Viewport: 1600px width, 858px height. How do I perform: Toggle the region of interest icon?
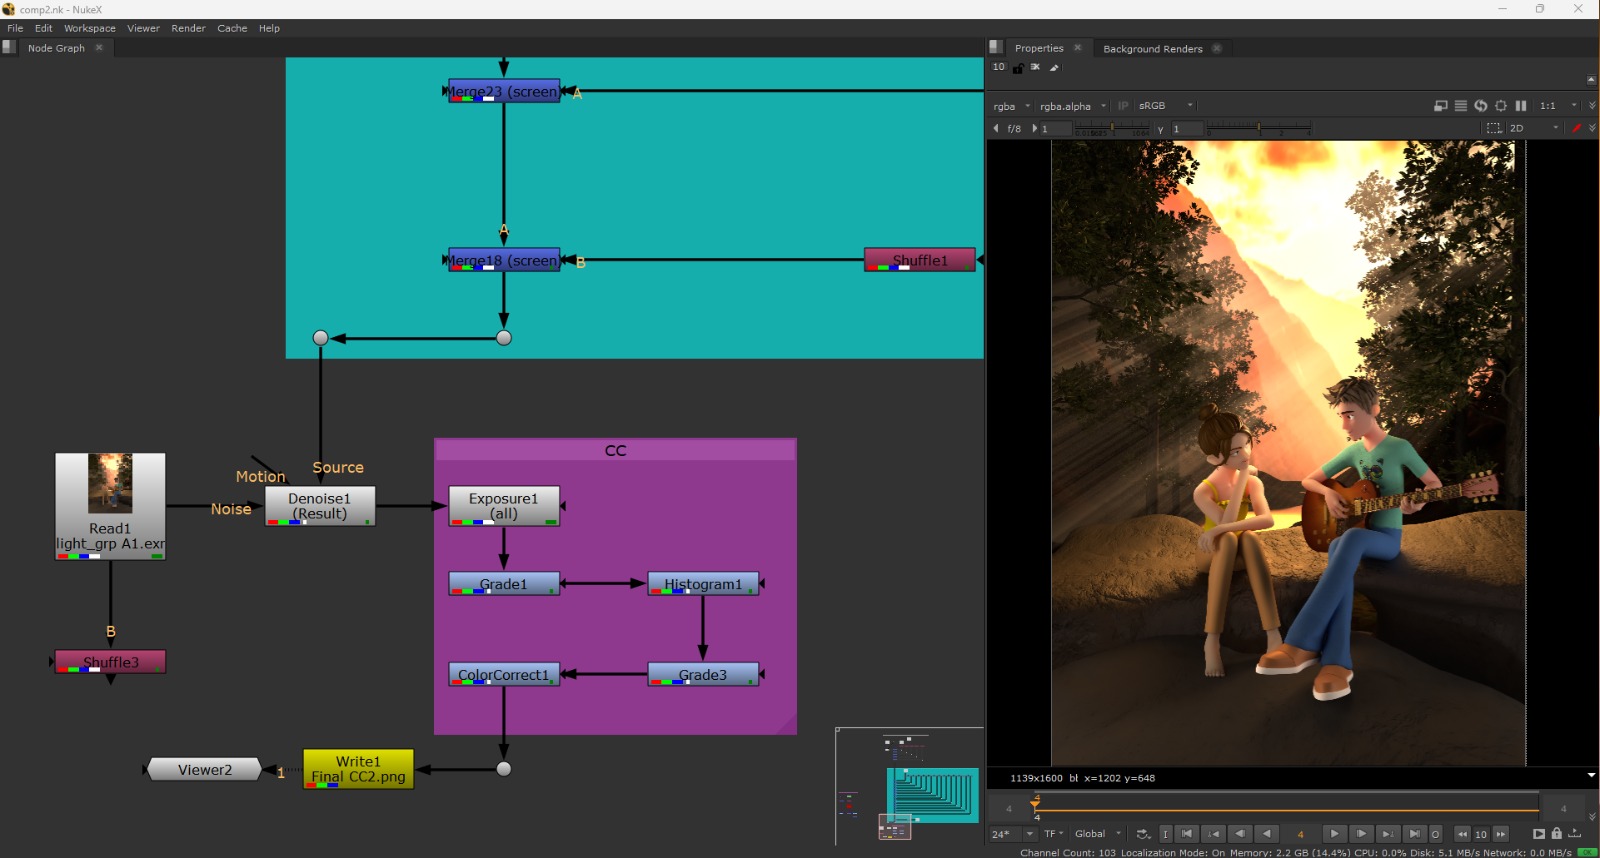click(x=1494, y=128)
